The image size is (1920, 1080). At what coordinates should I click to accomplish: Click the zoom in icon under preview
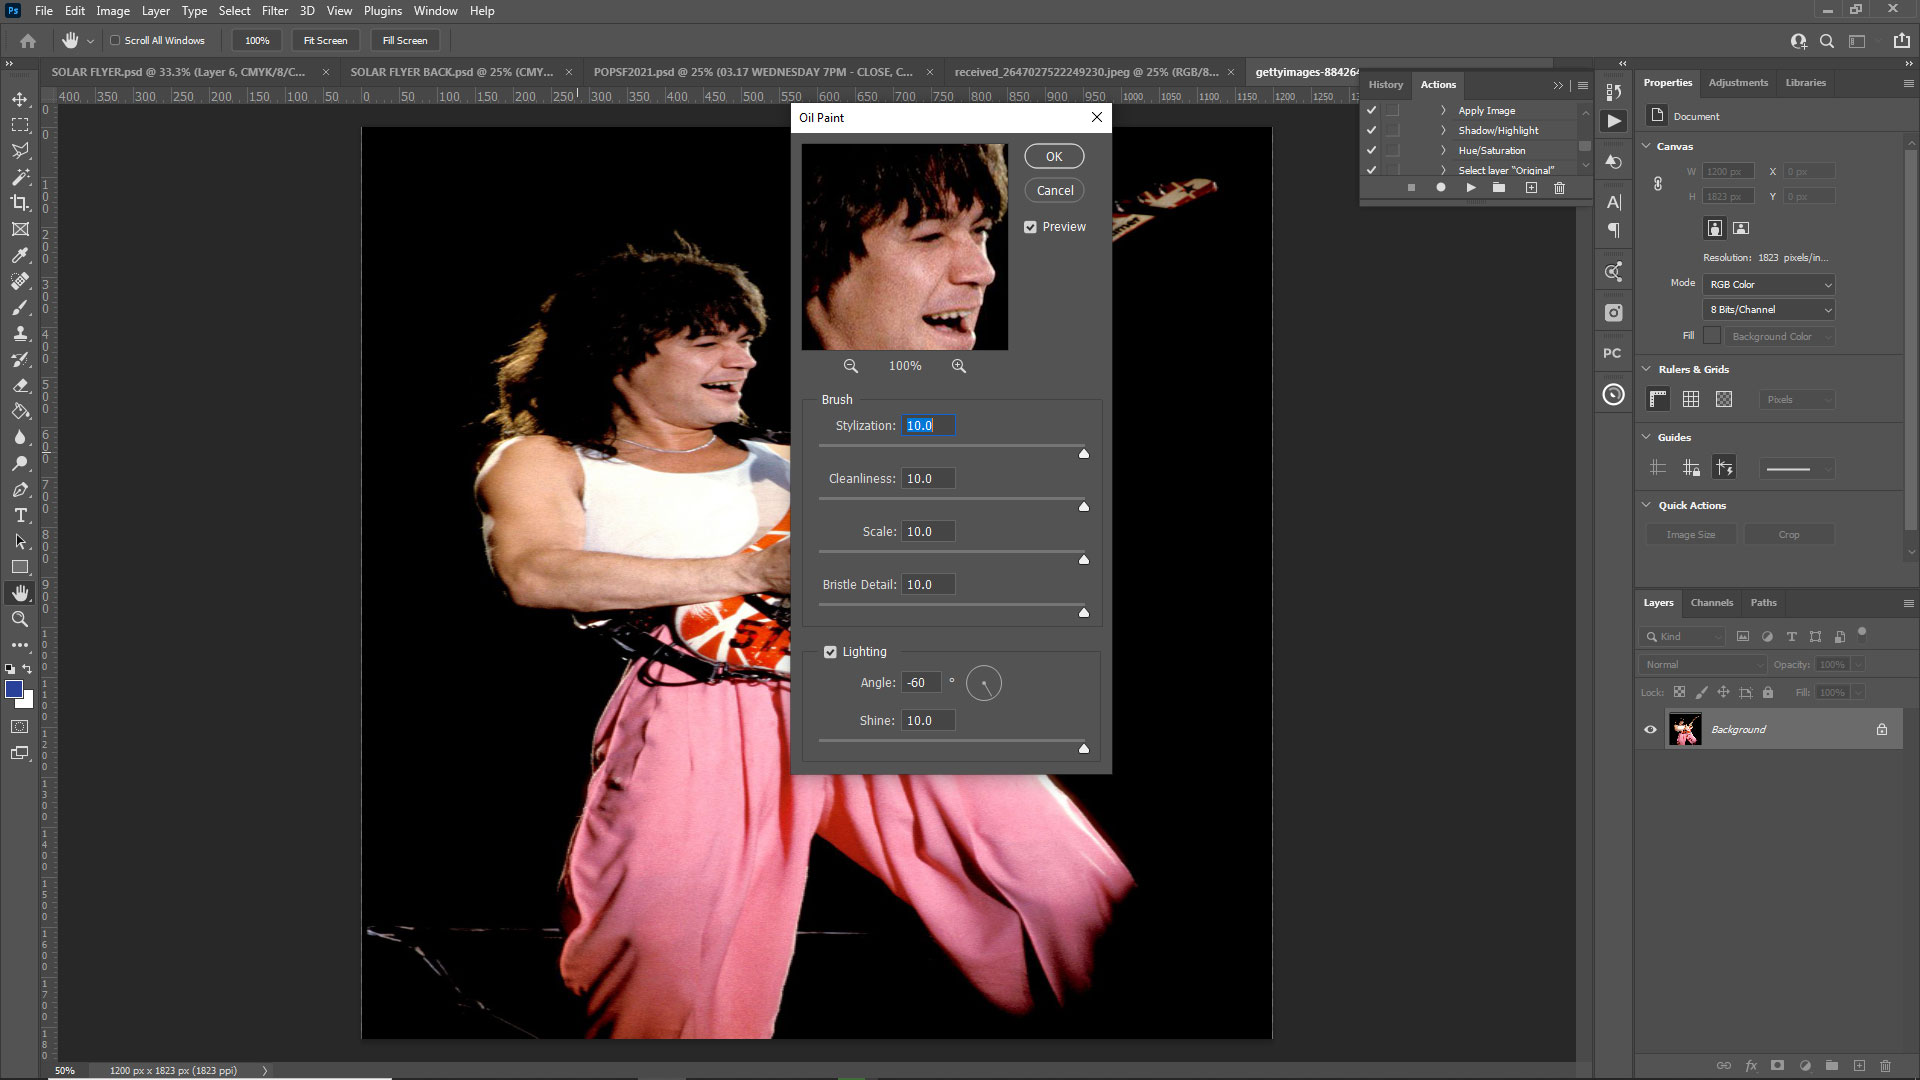point(959,366)
